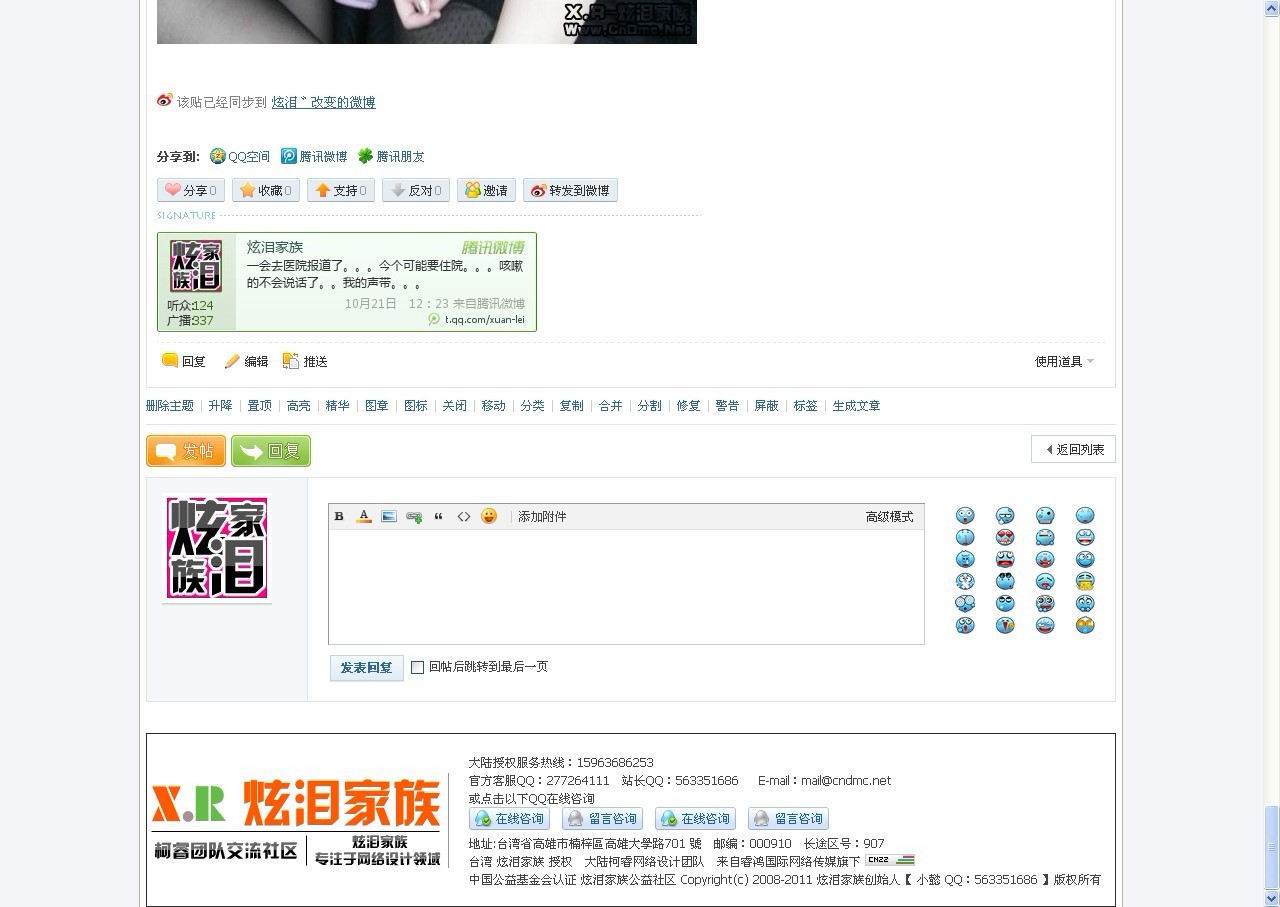
Task: Click 添加附件 to add an attachment
Action: pyautogui.click(x=542, y=517)
